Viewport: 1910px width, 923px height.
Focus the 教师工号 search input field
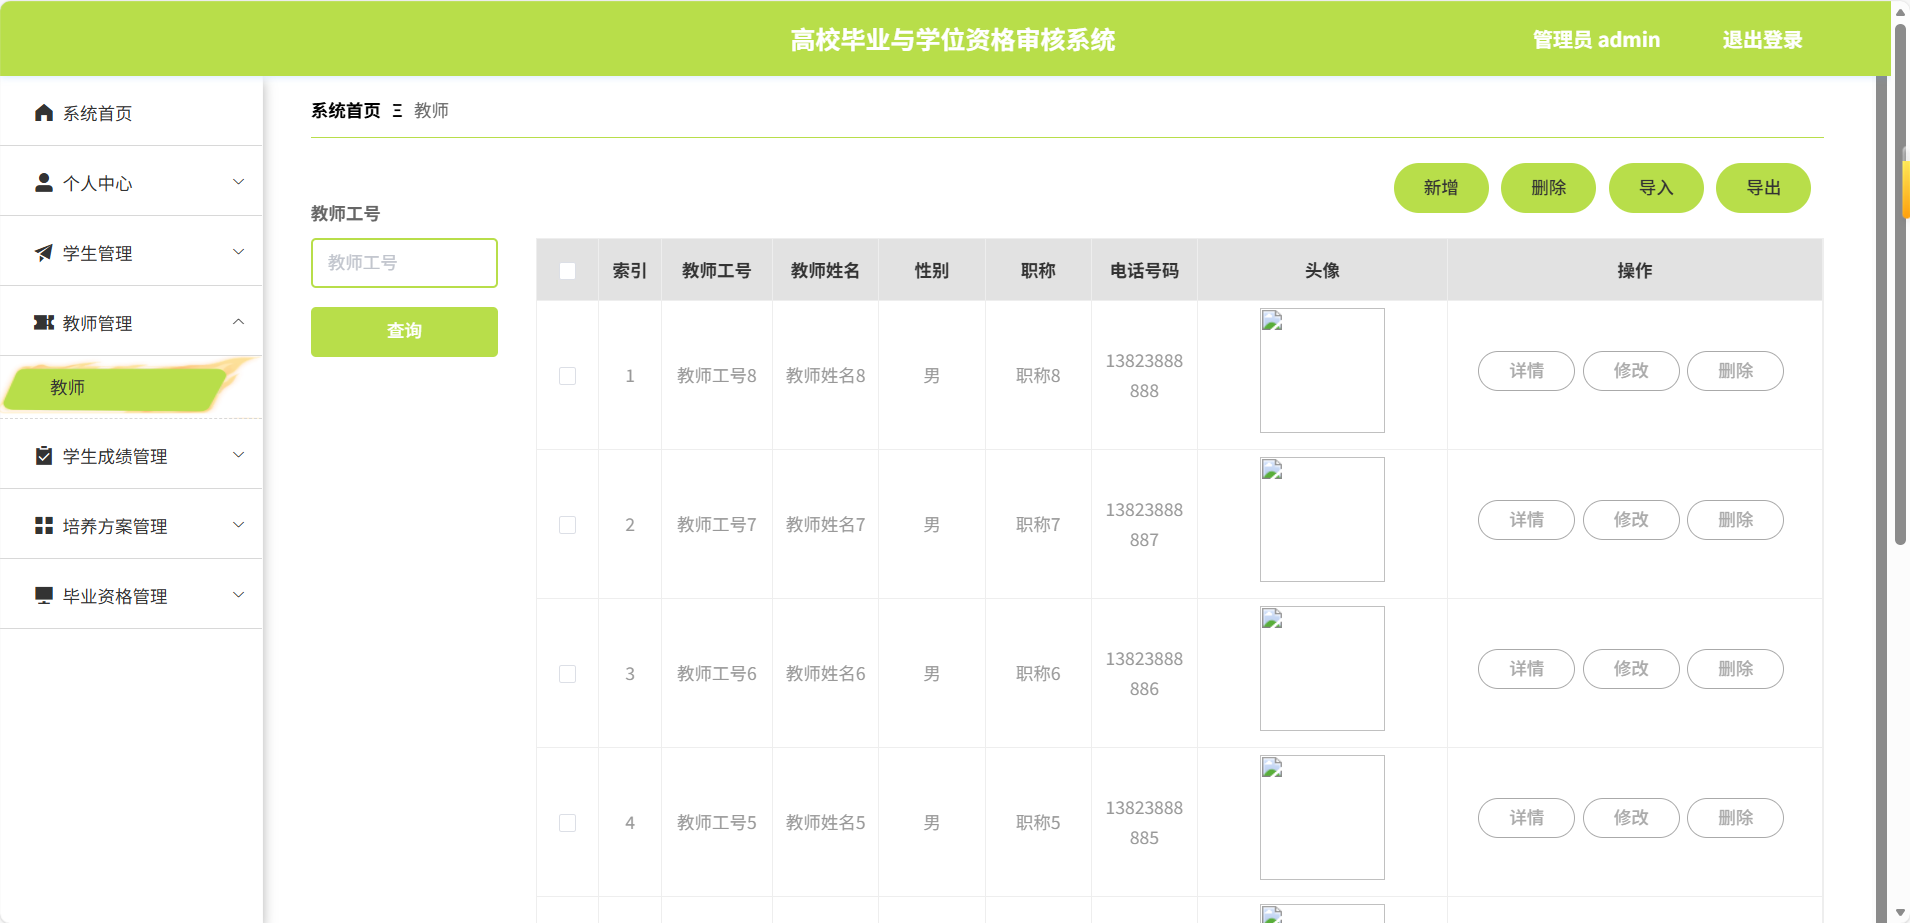click(404, 263)
